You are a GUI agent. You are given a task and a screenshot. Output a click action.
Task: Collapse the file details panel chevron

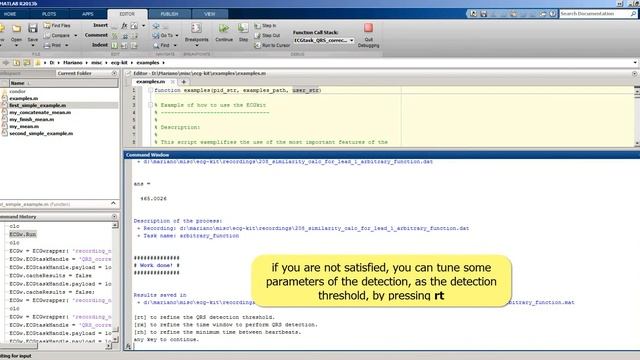pyautogui.click(x=113, y=203)
